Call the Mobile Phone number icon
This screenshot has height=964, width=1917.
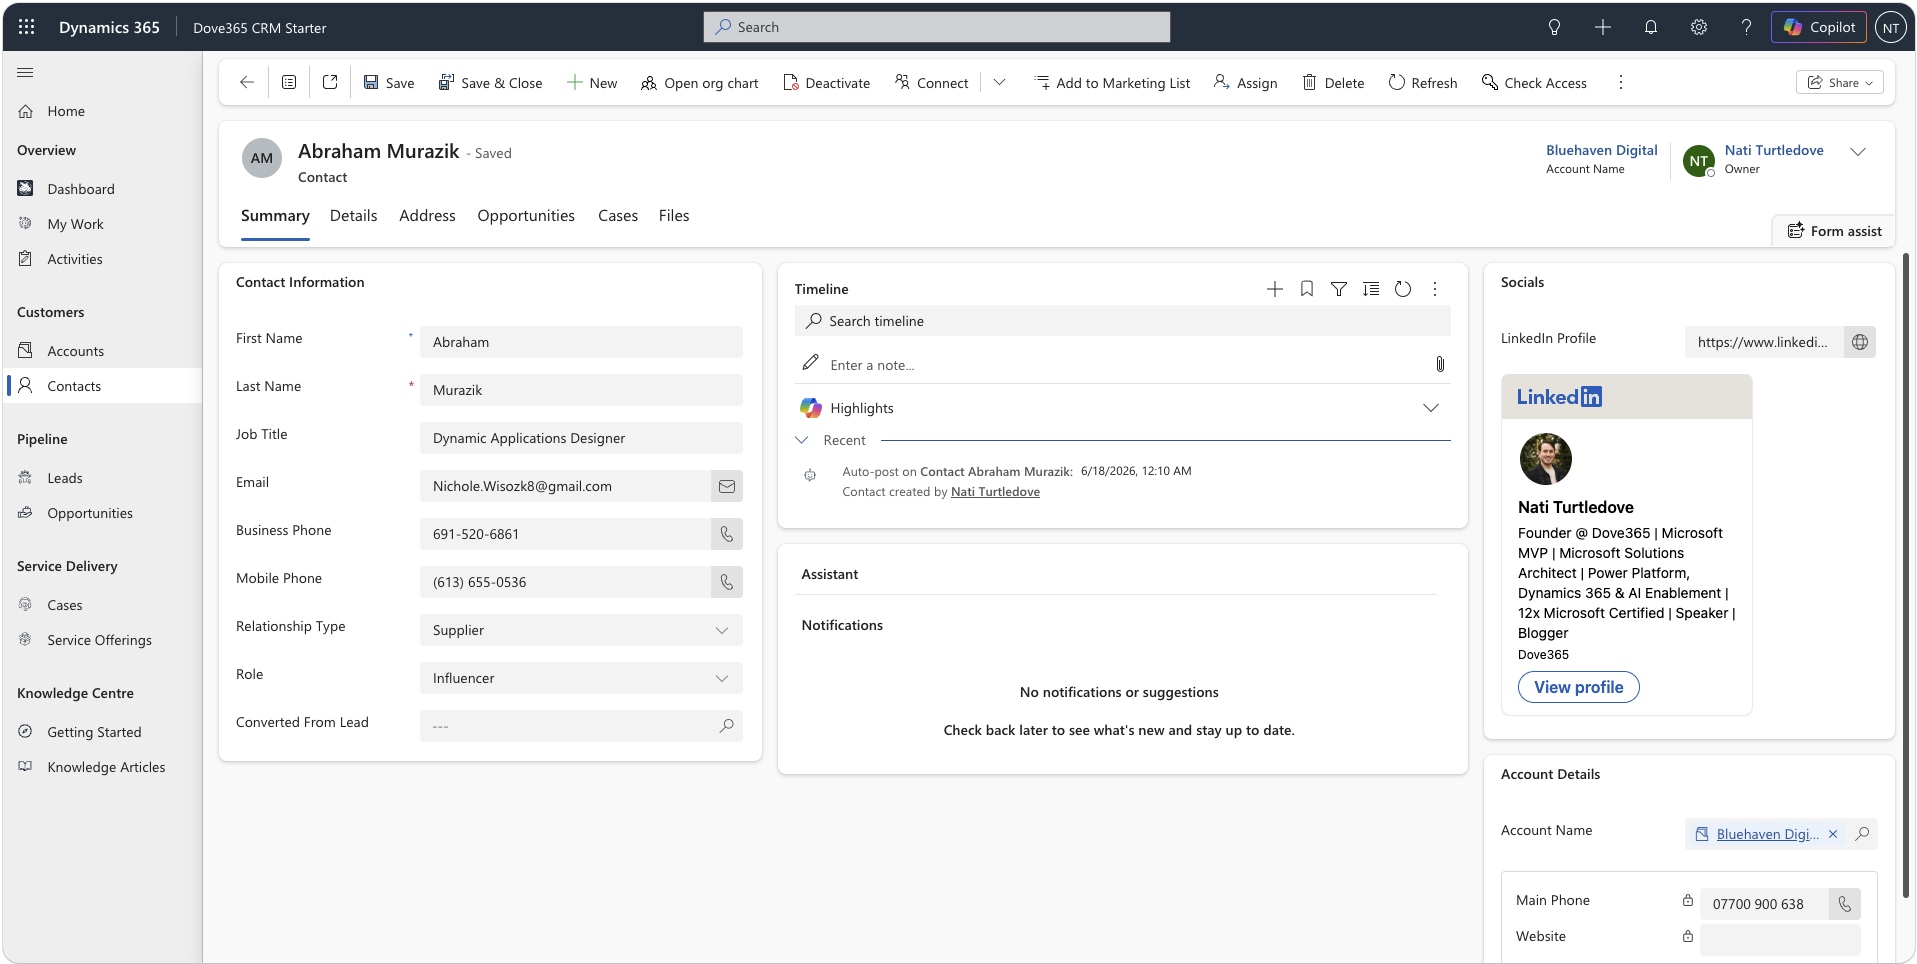pos(727,582)
